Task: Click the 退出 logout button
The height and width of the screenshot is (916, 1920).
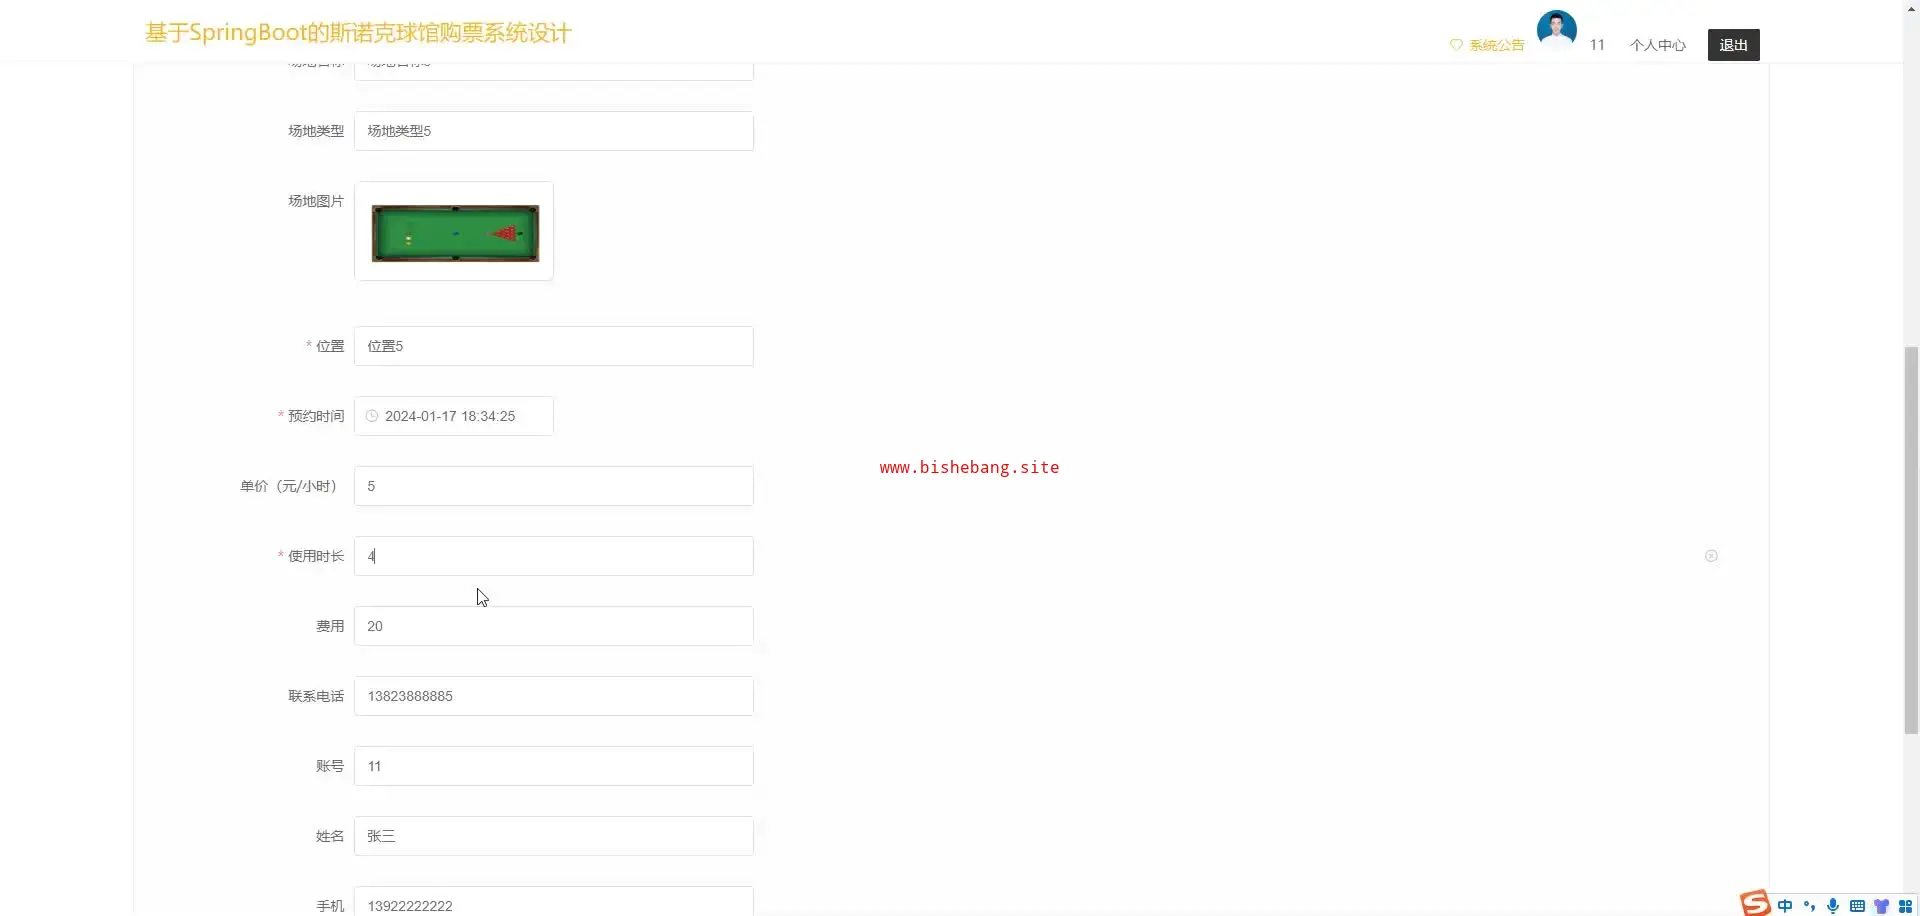Action: (1733, 45)
